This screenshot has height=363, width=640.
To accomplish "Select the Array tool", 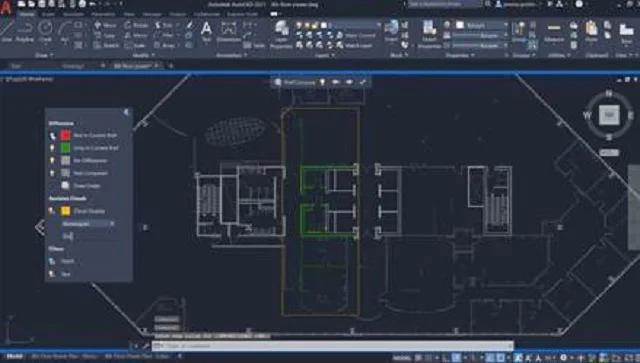I will 165,45.
